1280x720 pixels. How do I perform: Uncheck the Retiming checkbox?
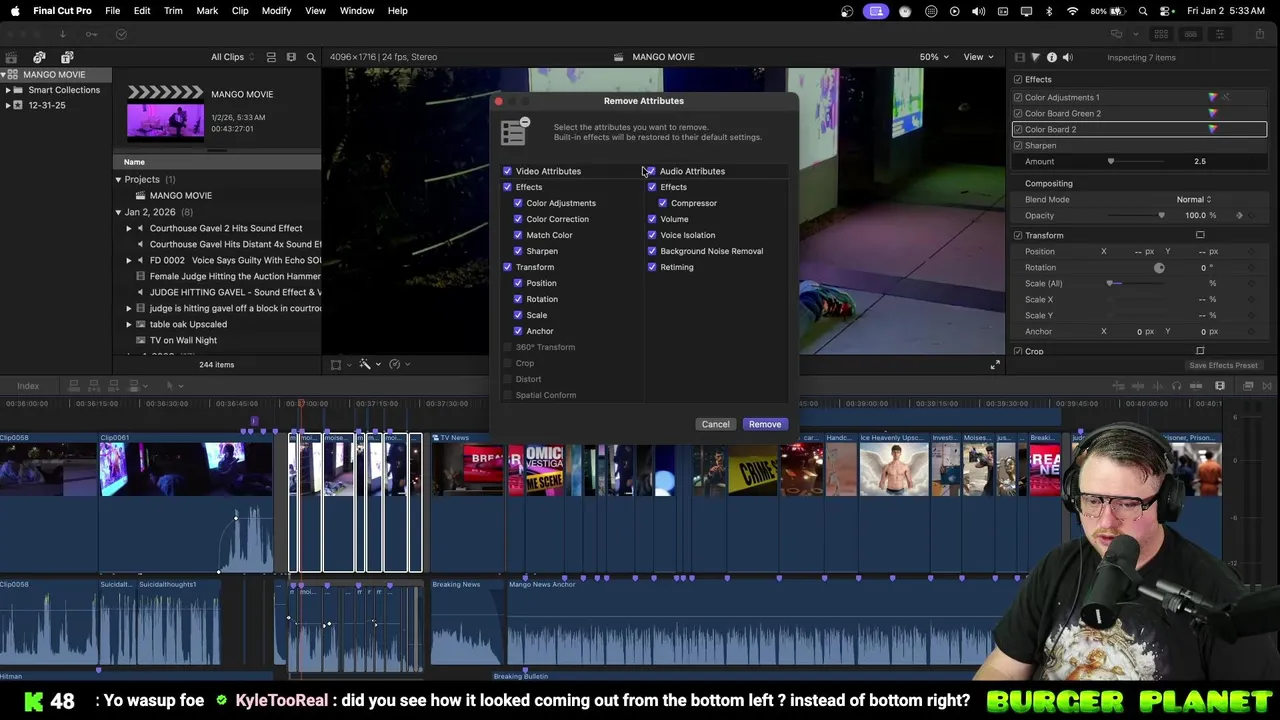point(652,267)
